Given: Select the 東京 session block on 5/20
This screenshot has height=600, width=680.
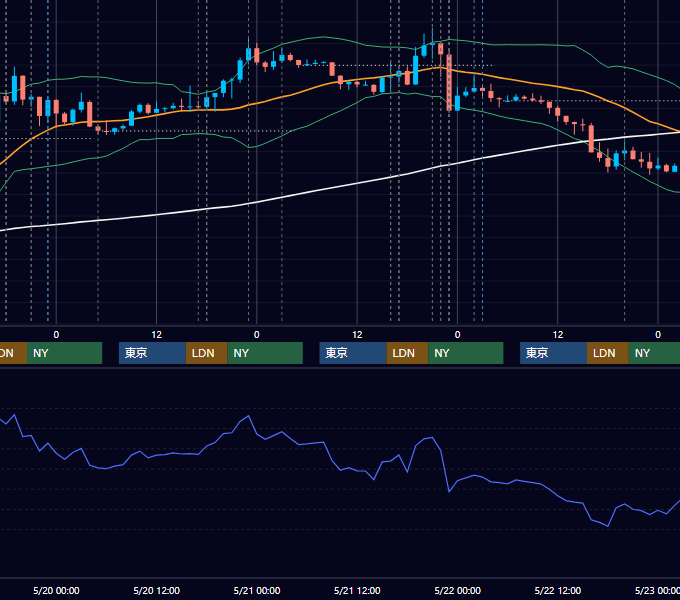Looking at the screenshot, I should point(152,353).
